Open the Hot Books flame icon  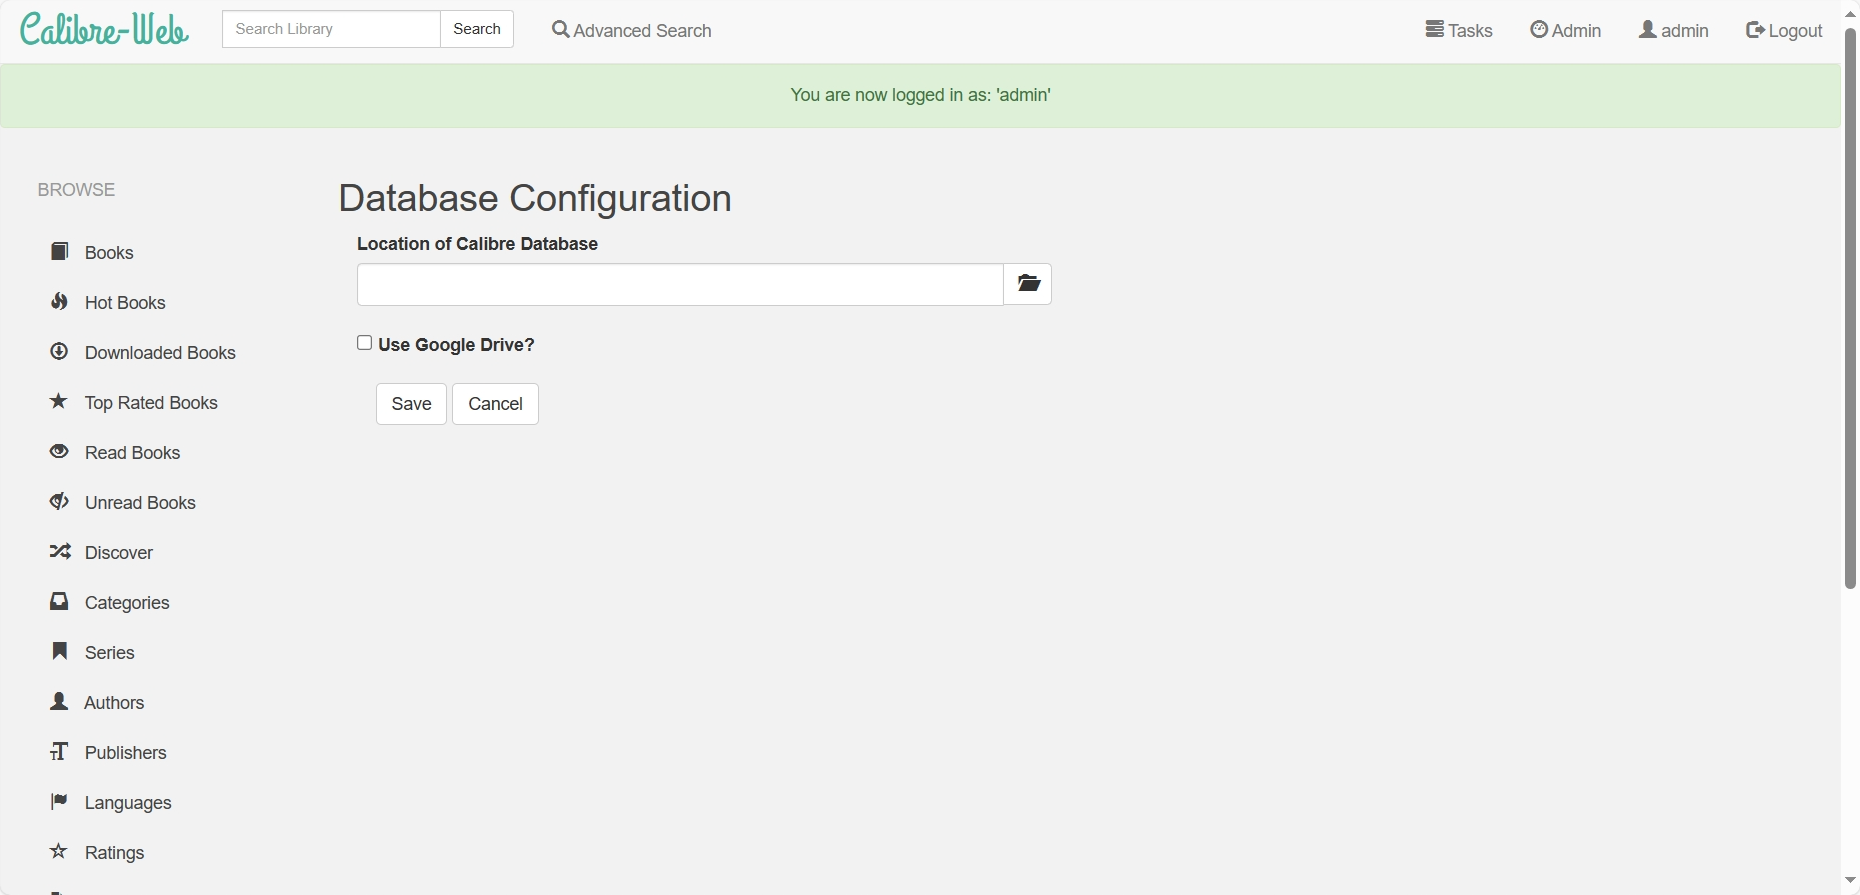60,302
